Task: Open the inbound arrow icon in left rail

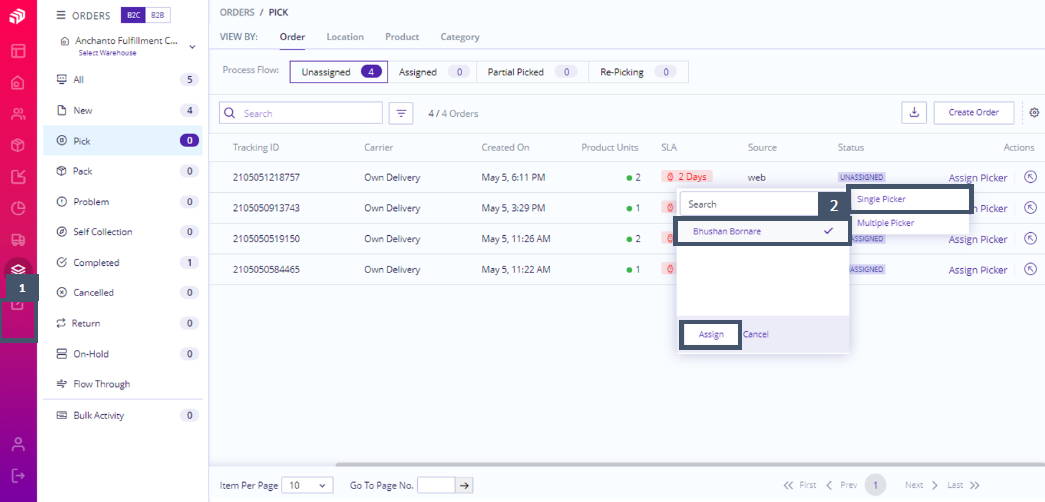Action: coord(18,177)
